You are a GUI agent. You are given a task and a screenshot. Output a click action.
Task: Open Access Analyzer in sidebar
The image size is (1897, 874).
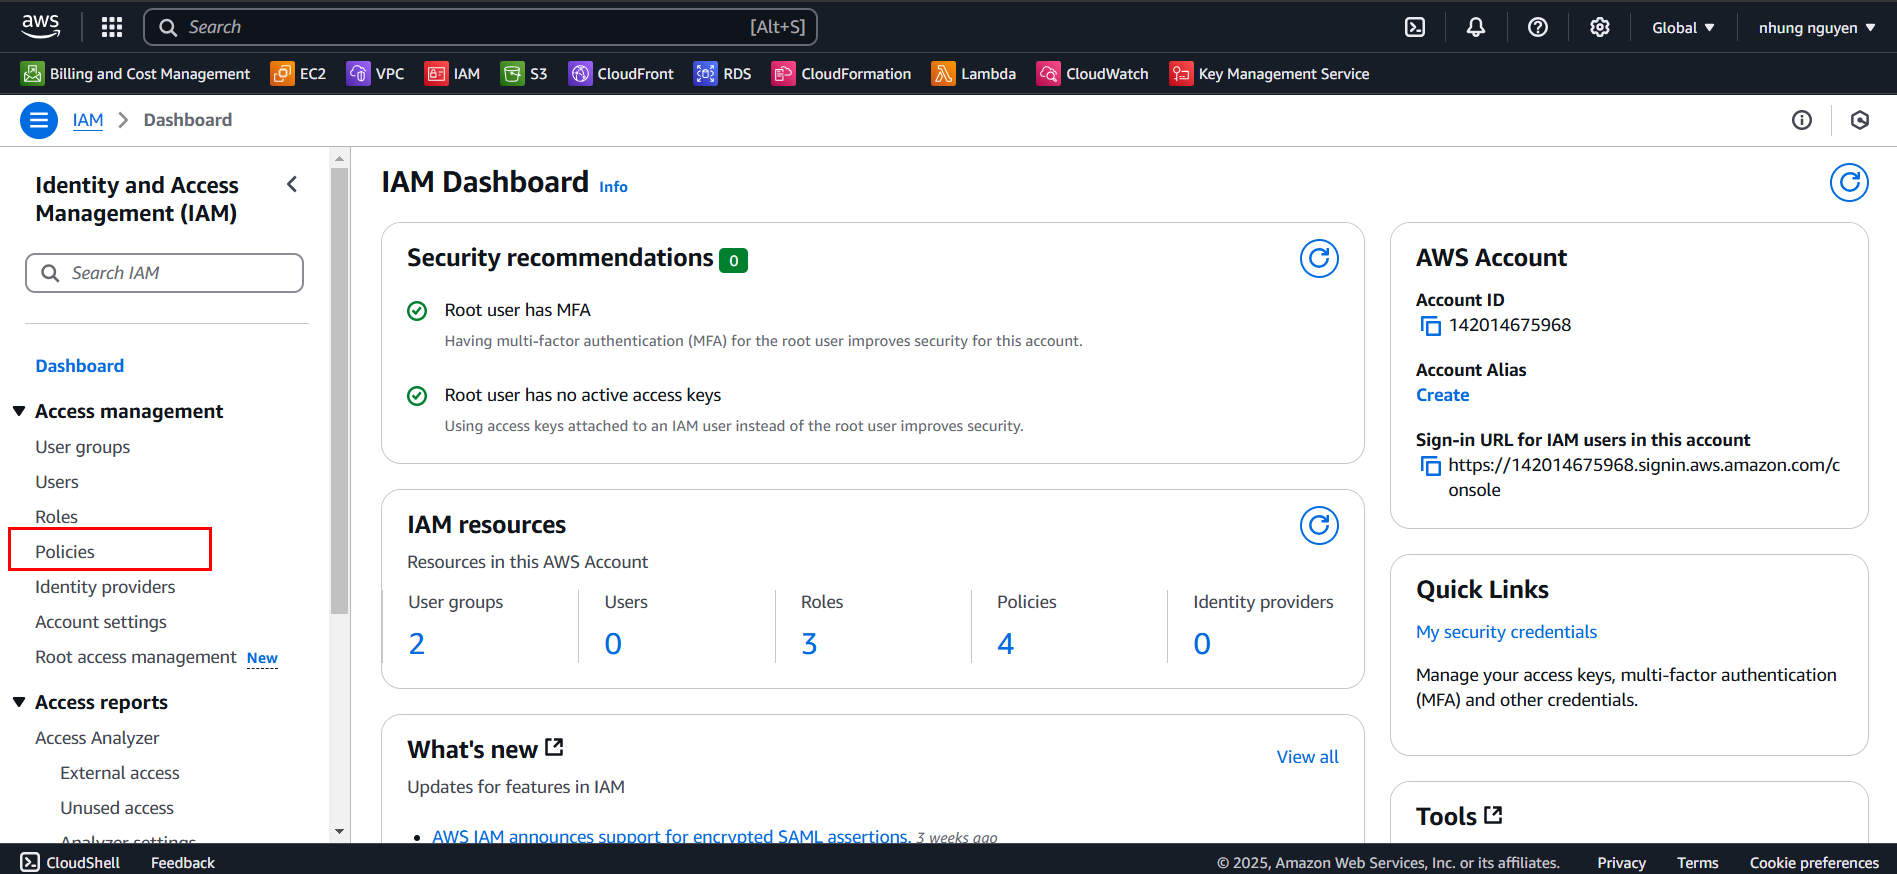(97, 738)
